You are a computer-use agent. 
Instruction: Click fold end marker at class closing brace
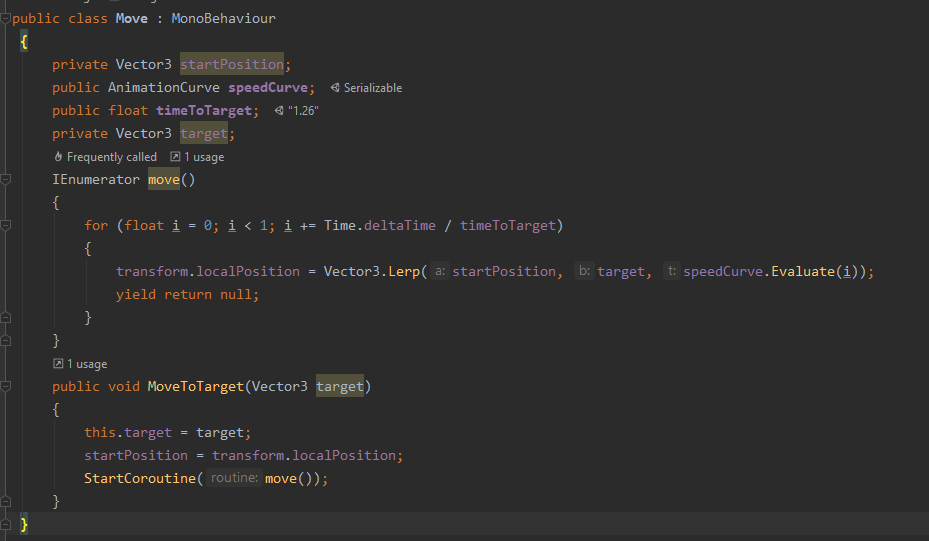[5, 524]
